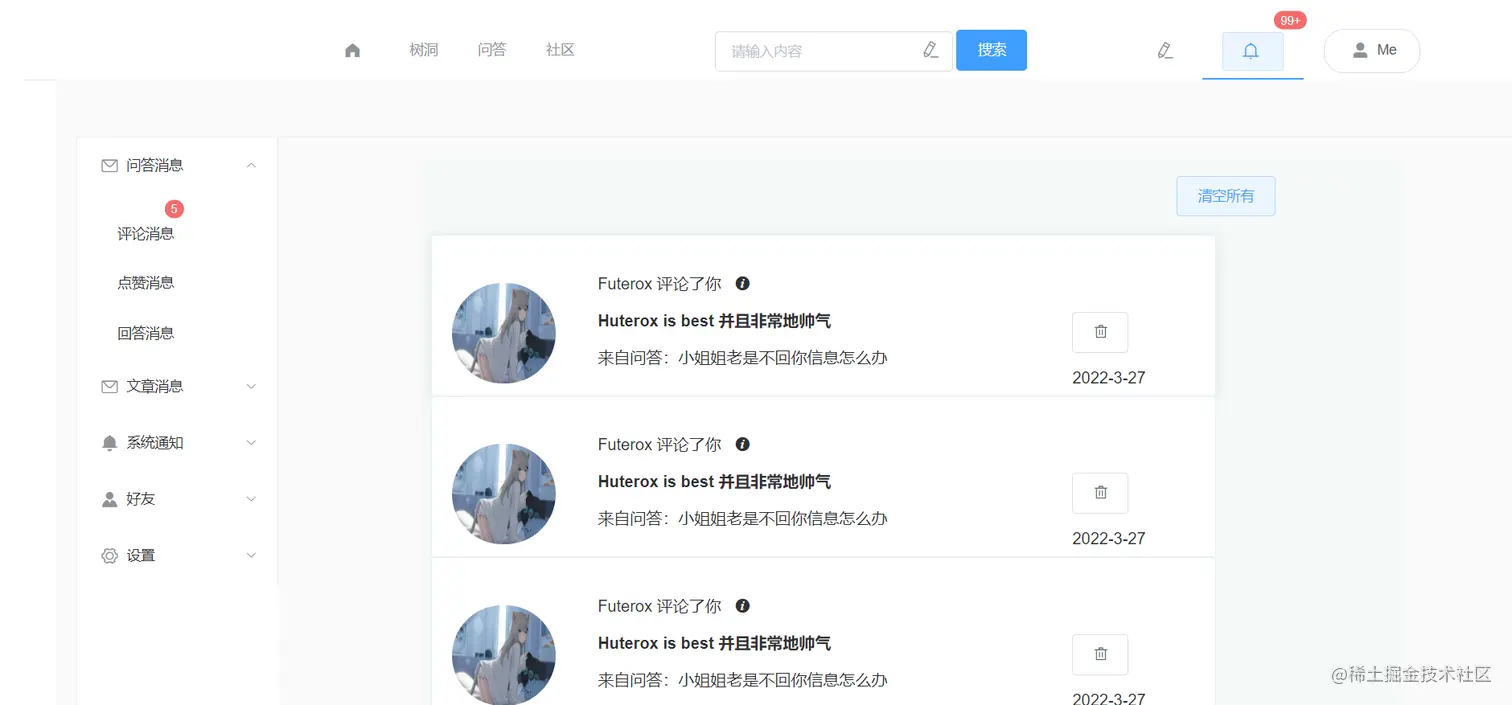Click the person icon beside 好友
Image resolution: width=1512 pixels, height=705 pixels.
point(109,498)
